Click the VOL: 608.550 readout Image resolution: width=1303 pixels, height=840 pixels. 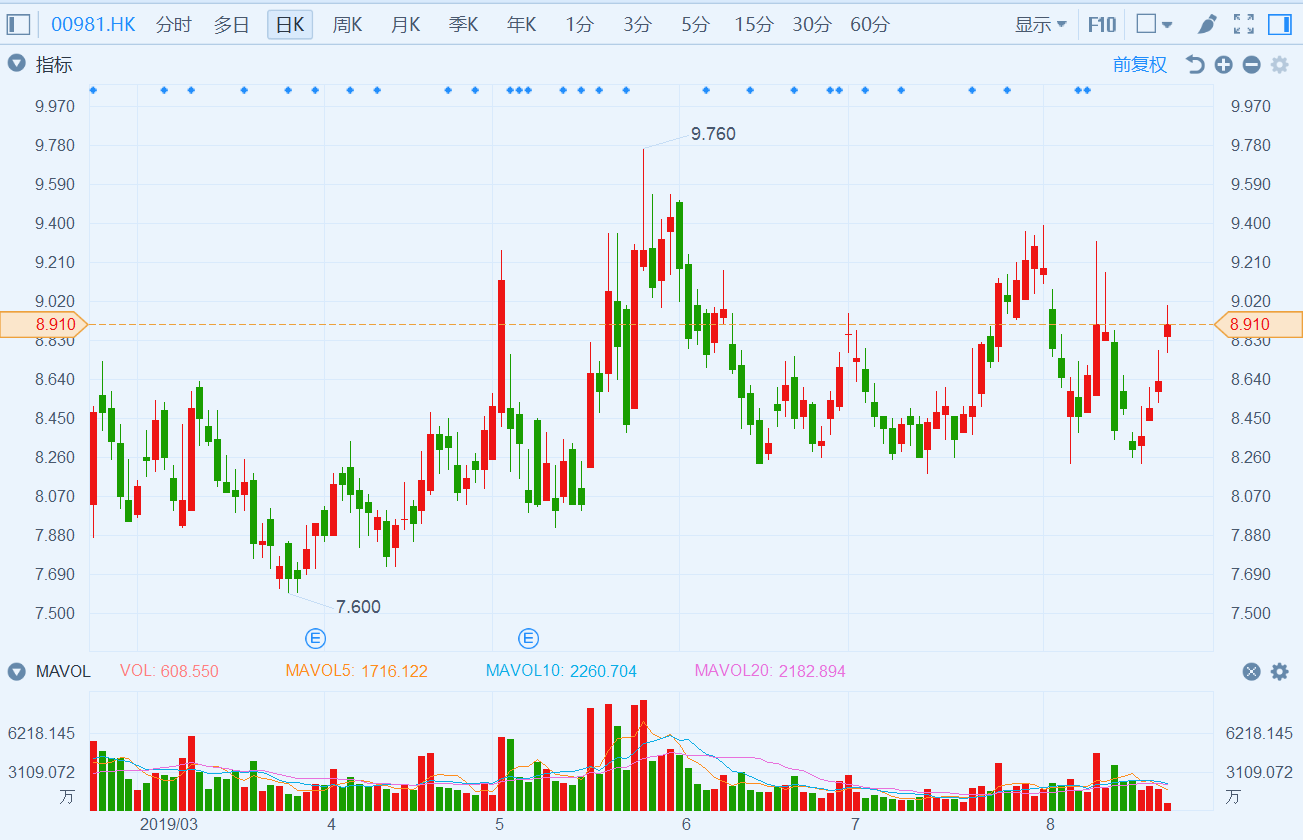pyautogui.click(x=169, y=671)
